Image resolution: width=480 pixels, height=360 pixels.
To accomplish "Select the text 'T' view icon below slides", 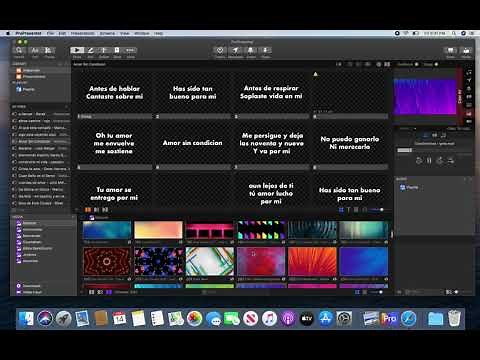I will click(x=349, y=210).
